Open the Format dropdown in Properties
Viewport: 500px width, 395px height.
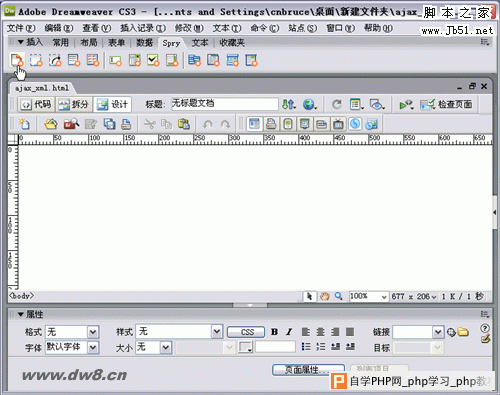pos(93,332)
